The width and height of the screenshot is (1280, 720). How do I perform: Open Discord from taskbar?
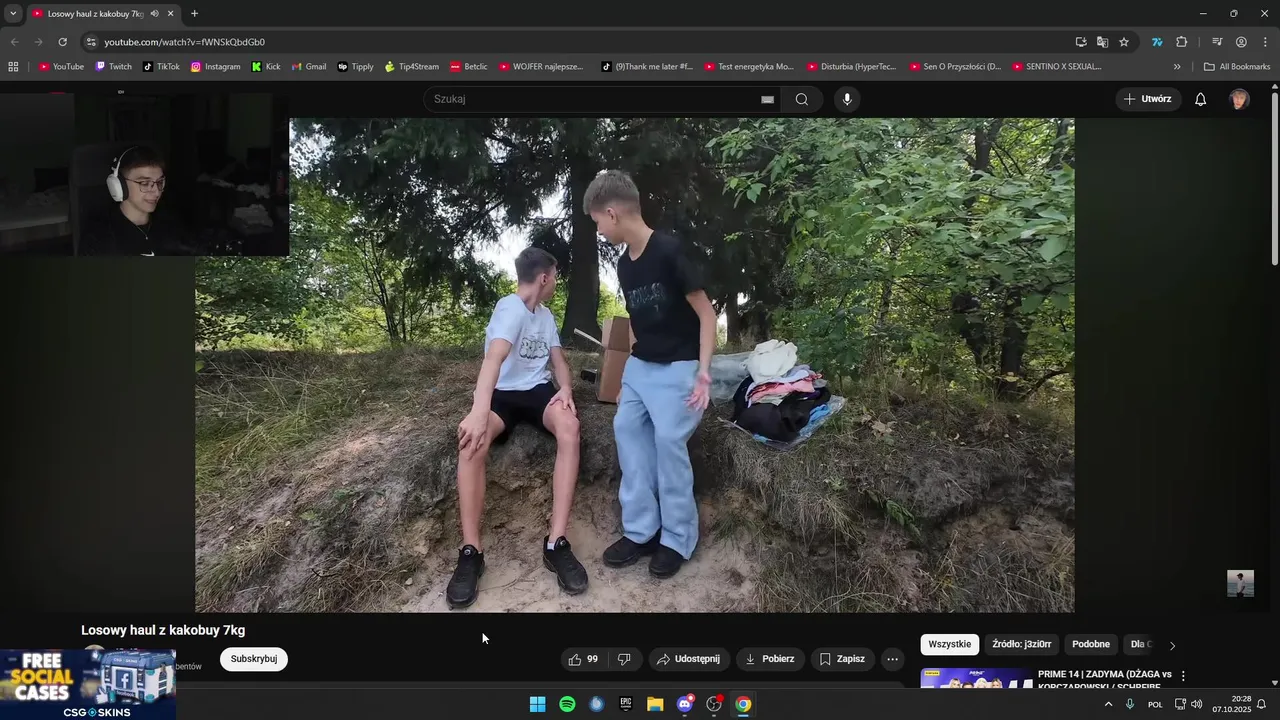[x=685, y=704]
